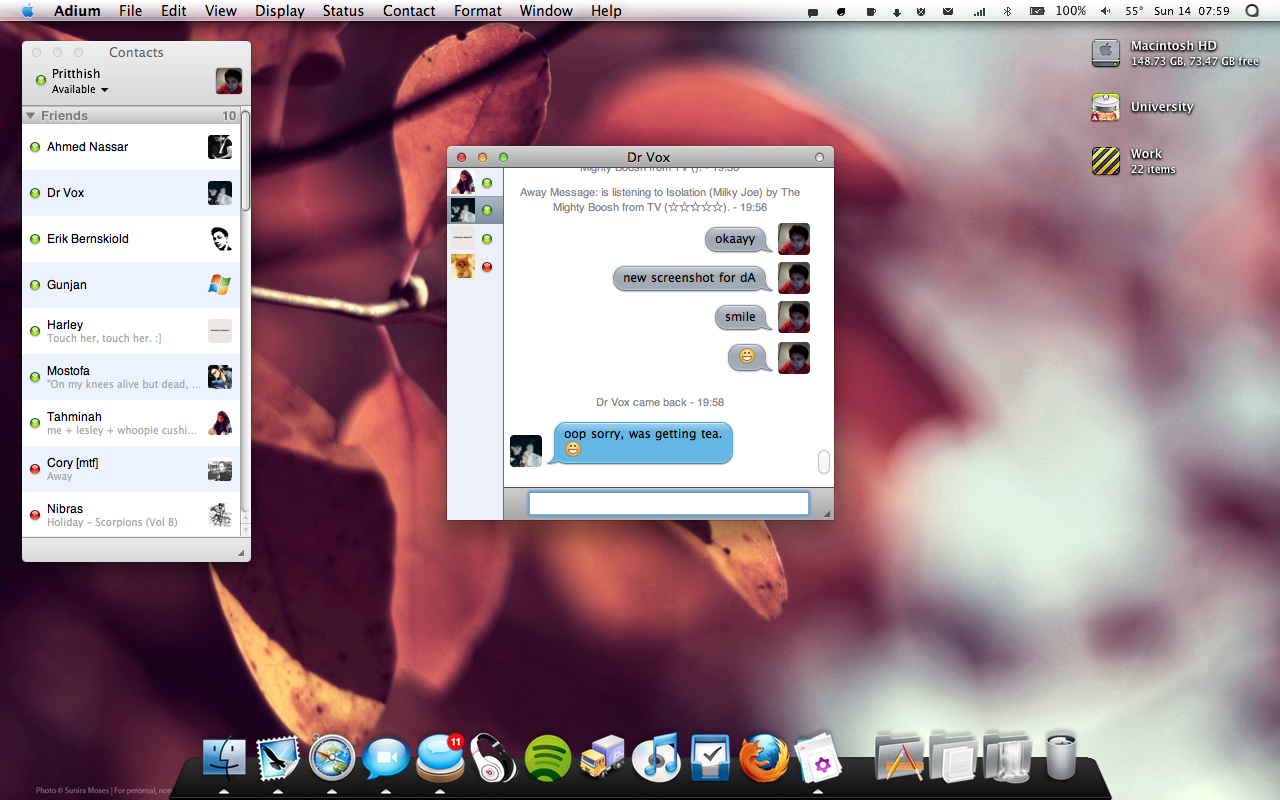Open the Status menu
The width and height of the screenshot is (1280, 800).
click(x=343, y=11)
